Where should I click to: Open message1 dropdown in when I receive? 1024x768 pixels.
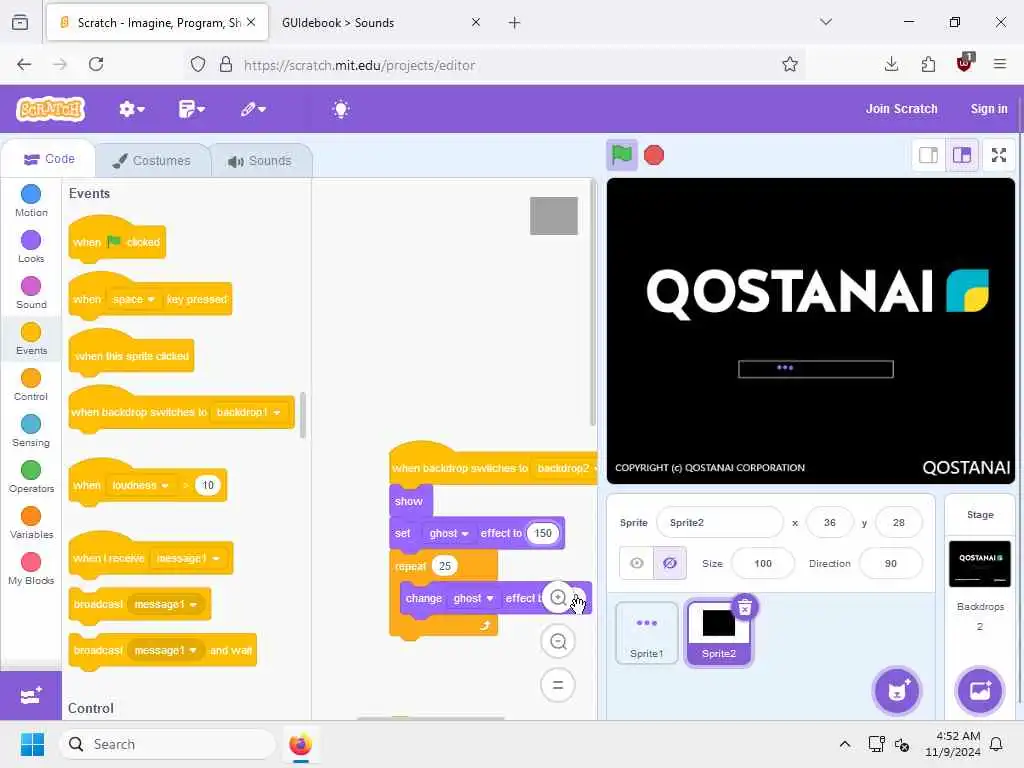pos(188,558)
